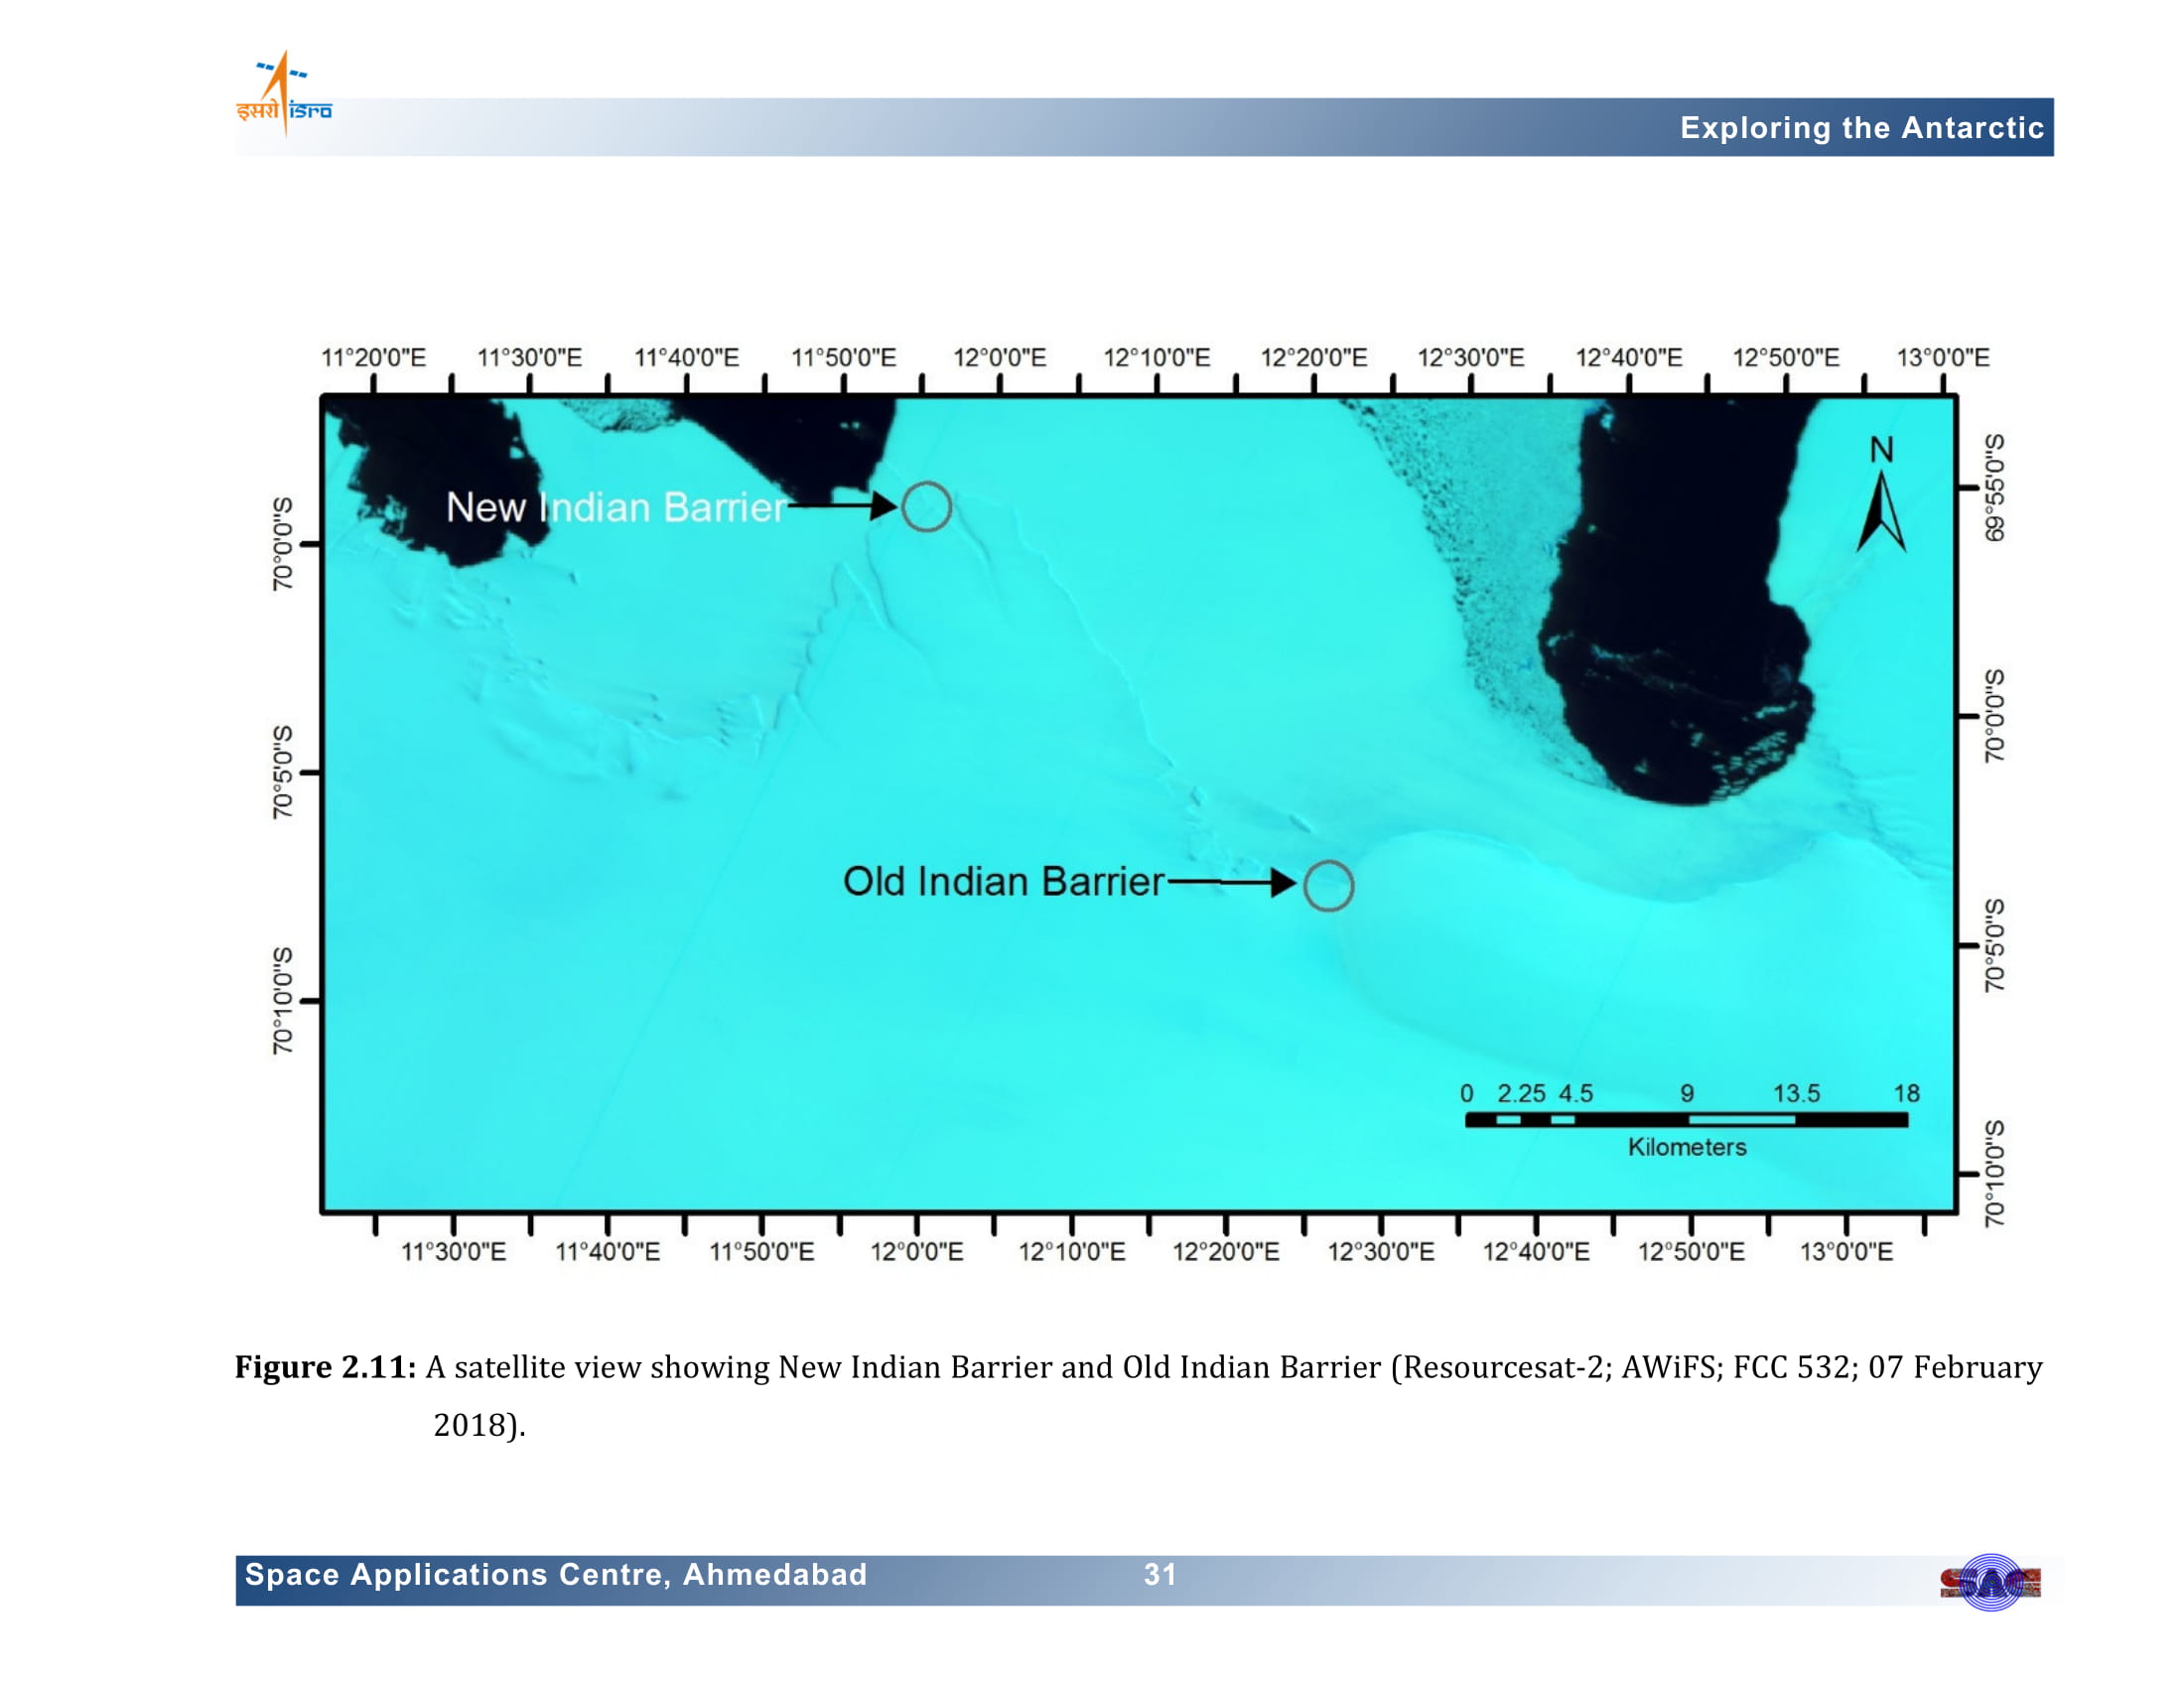
Task: Click the "New Indian Barrier" map label
Action: (615, 507)
